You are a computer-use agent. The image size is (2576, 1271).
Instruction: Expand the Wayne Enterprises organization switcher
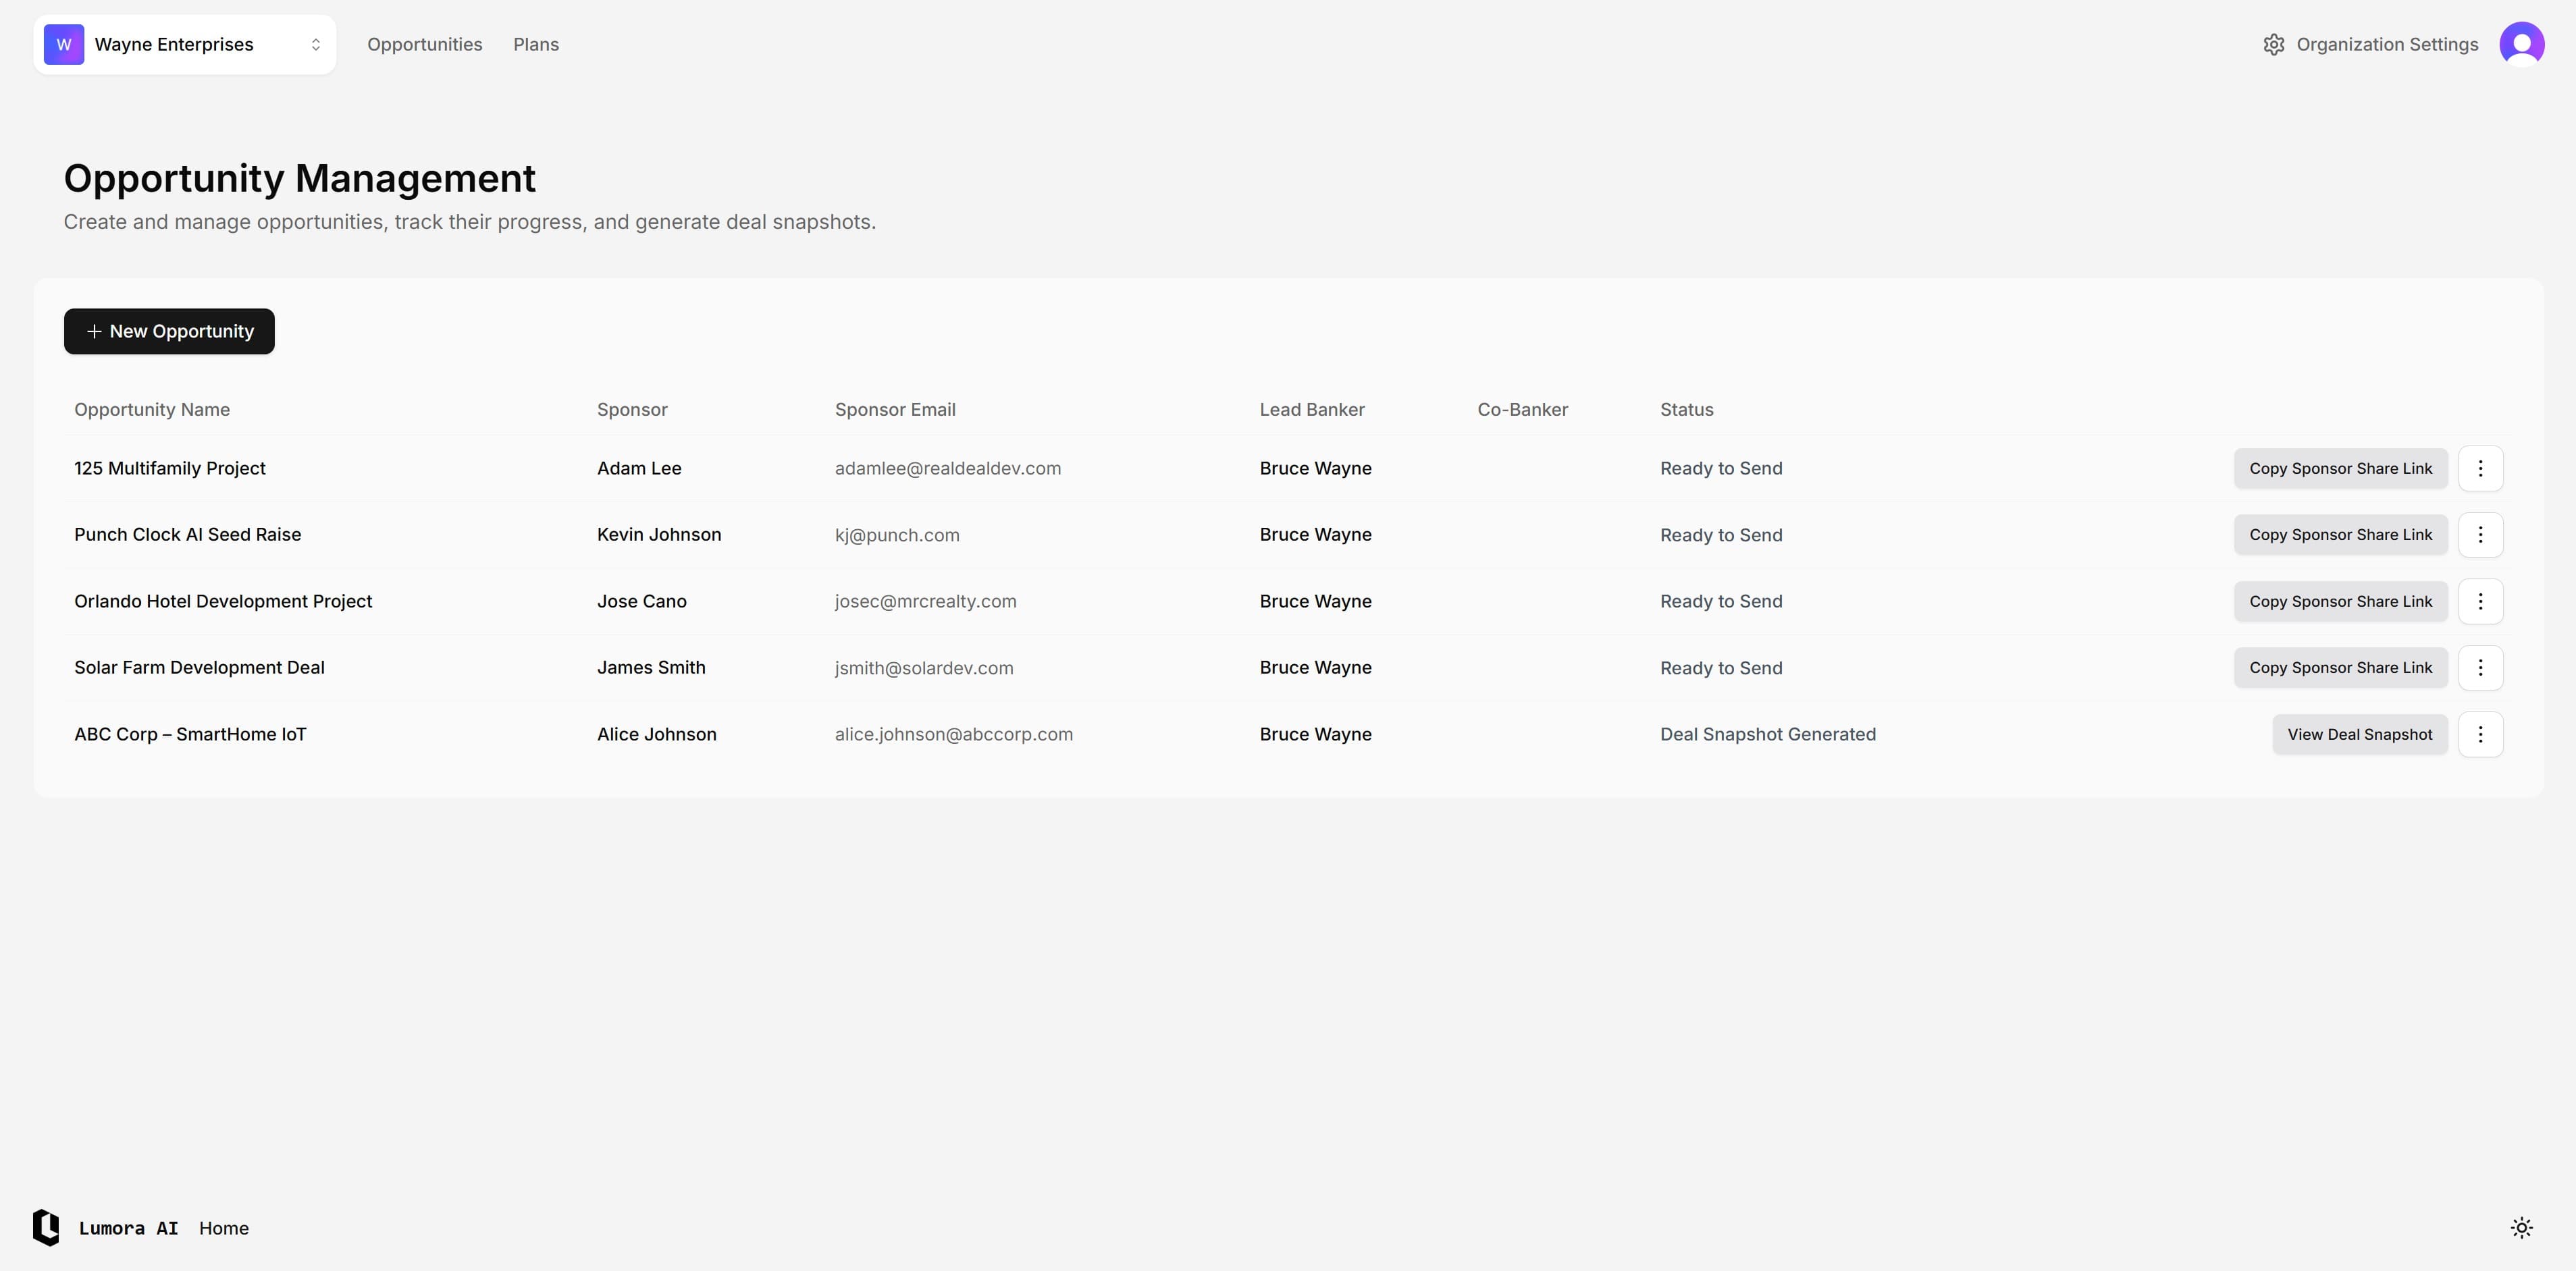pyautogui.click(x=184, y=44)
